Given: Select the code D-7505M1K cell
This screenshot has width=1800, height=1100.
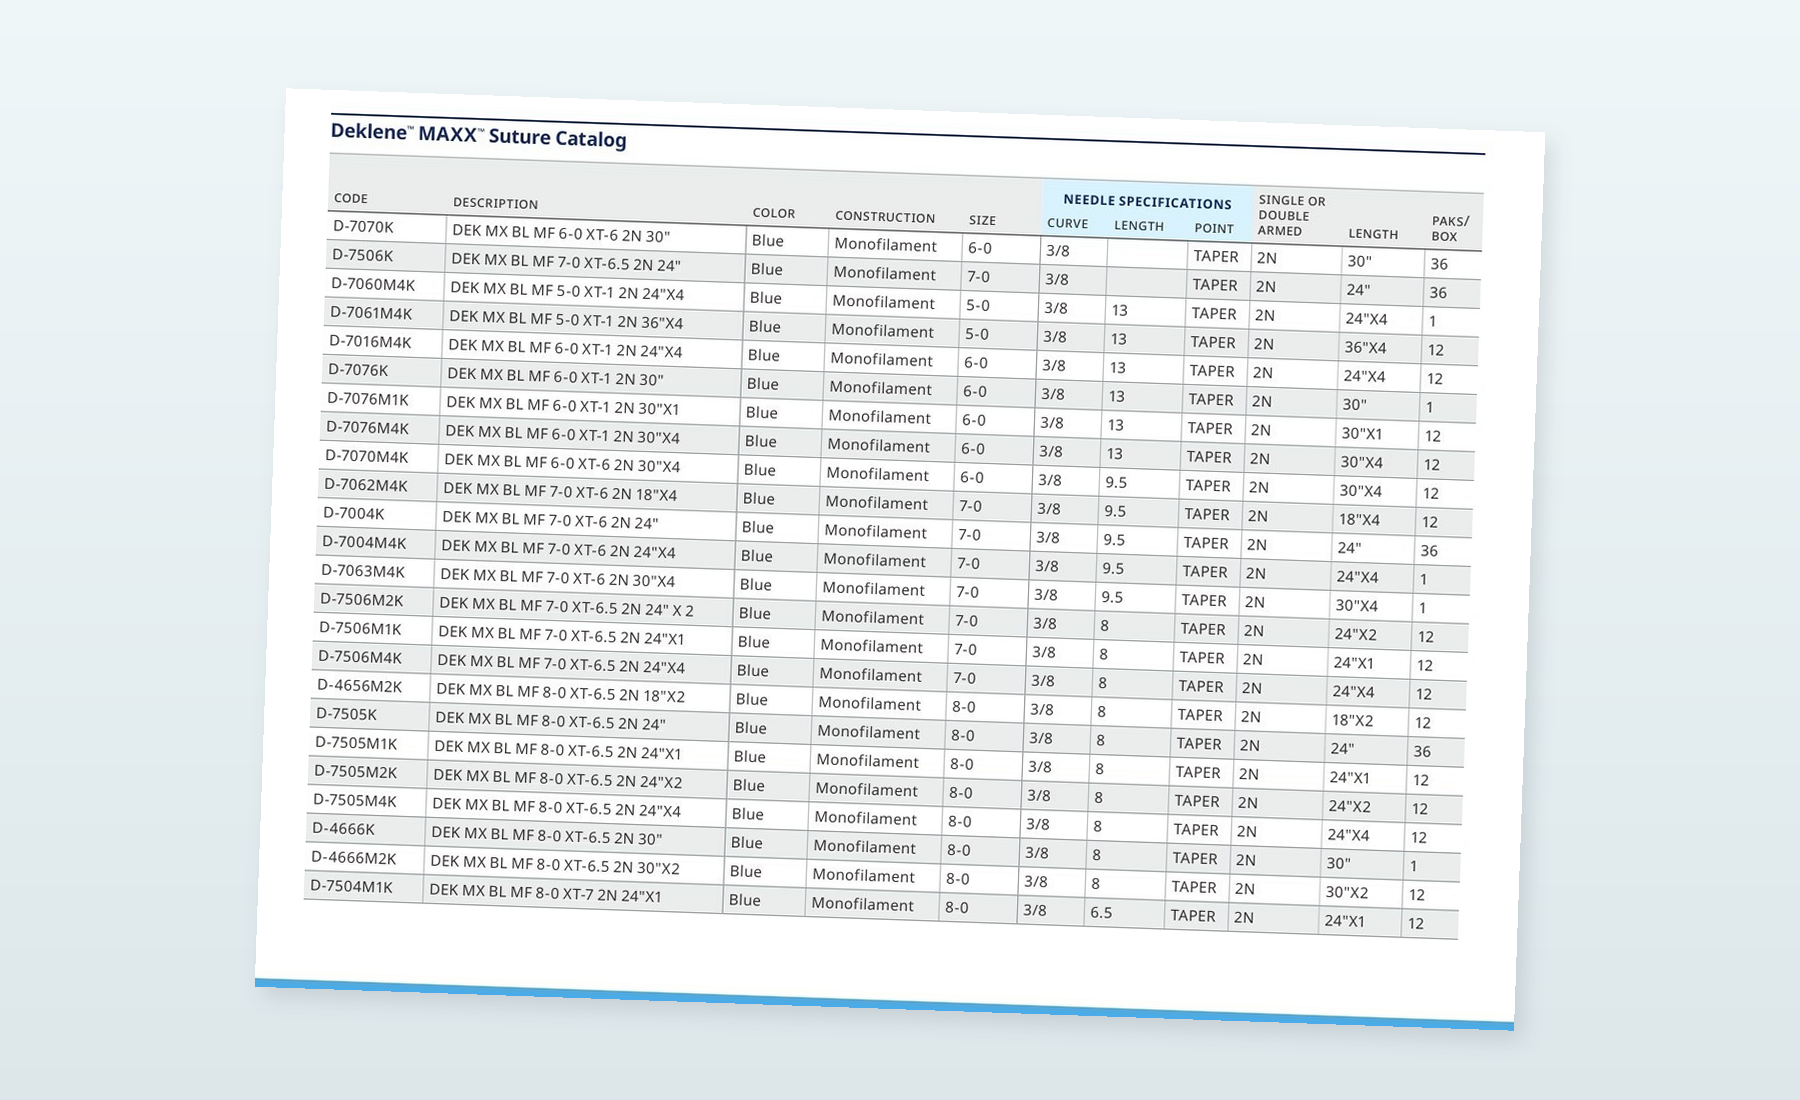Looking at the screenshot, I should coord(356,744).
